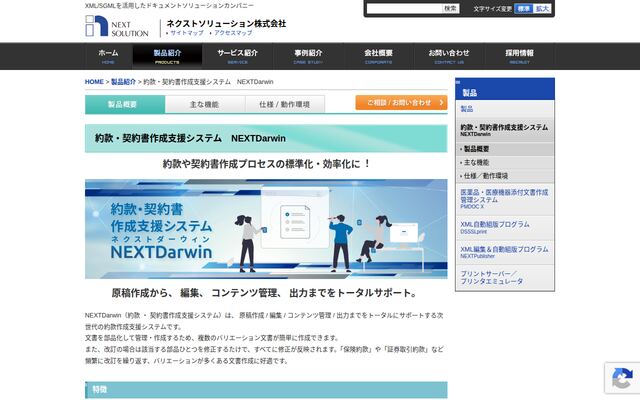640x400 pixels.
Task: Select the 製品概要 tab
Action: click(125, 104)
